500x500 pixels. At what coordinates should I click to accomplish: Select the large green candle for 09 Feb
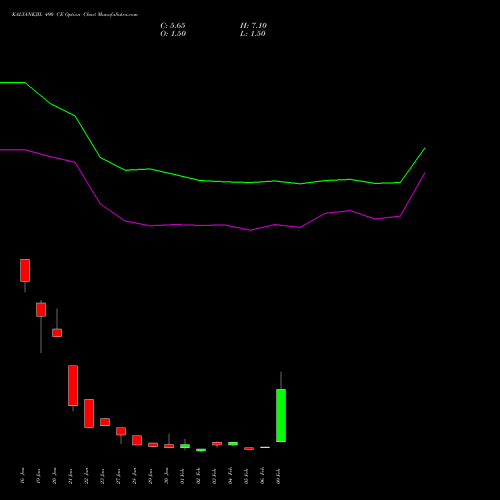click(281, 415)
